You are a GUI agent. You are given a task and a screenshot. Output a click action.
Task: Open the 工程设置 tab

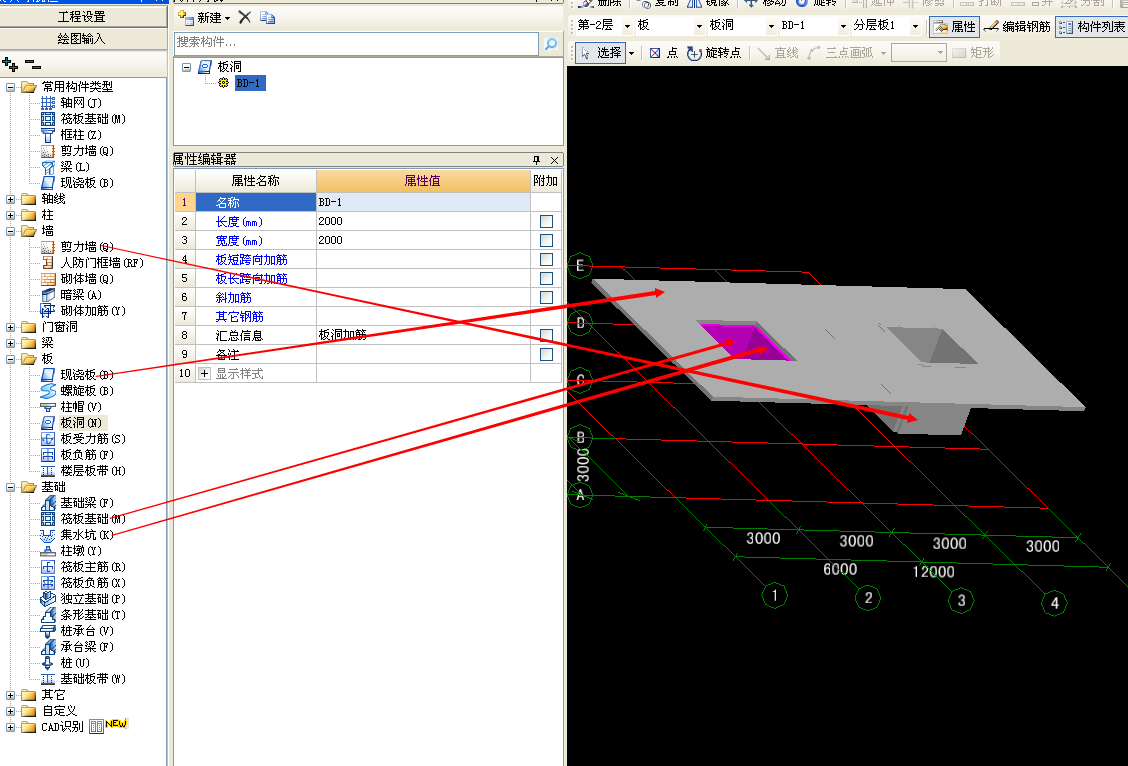coord(83,16)
